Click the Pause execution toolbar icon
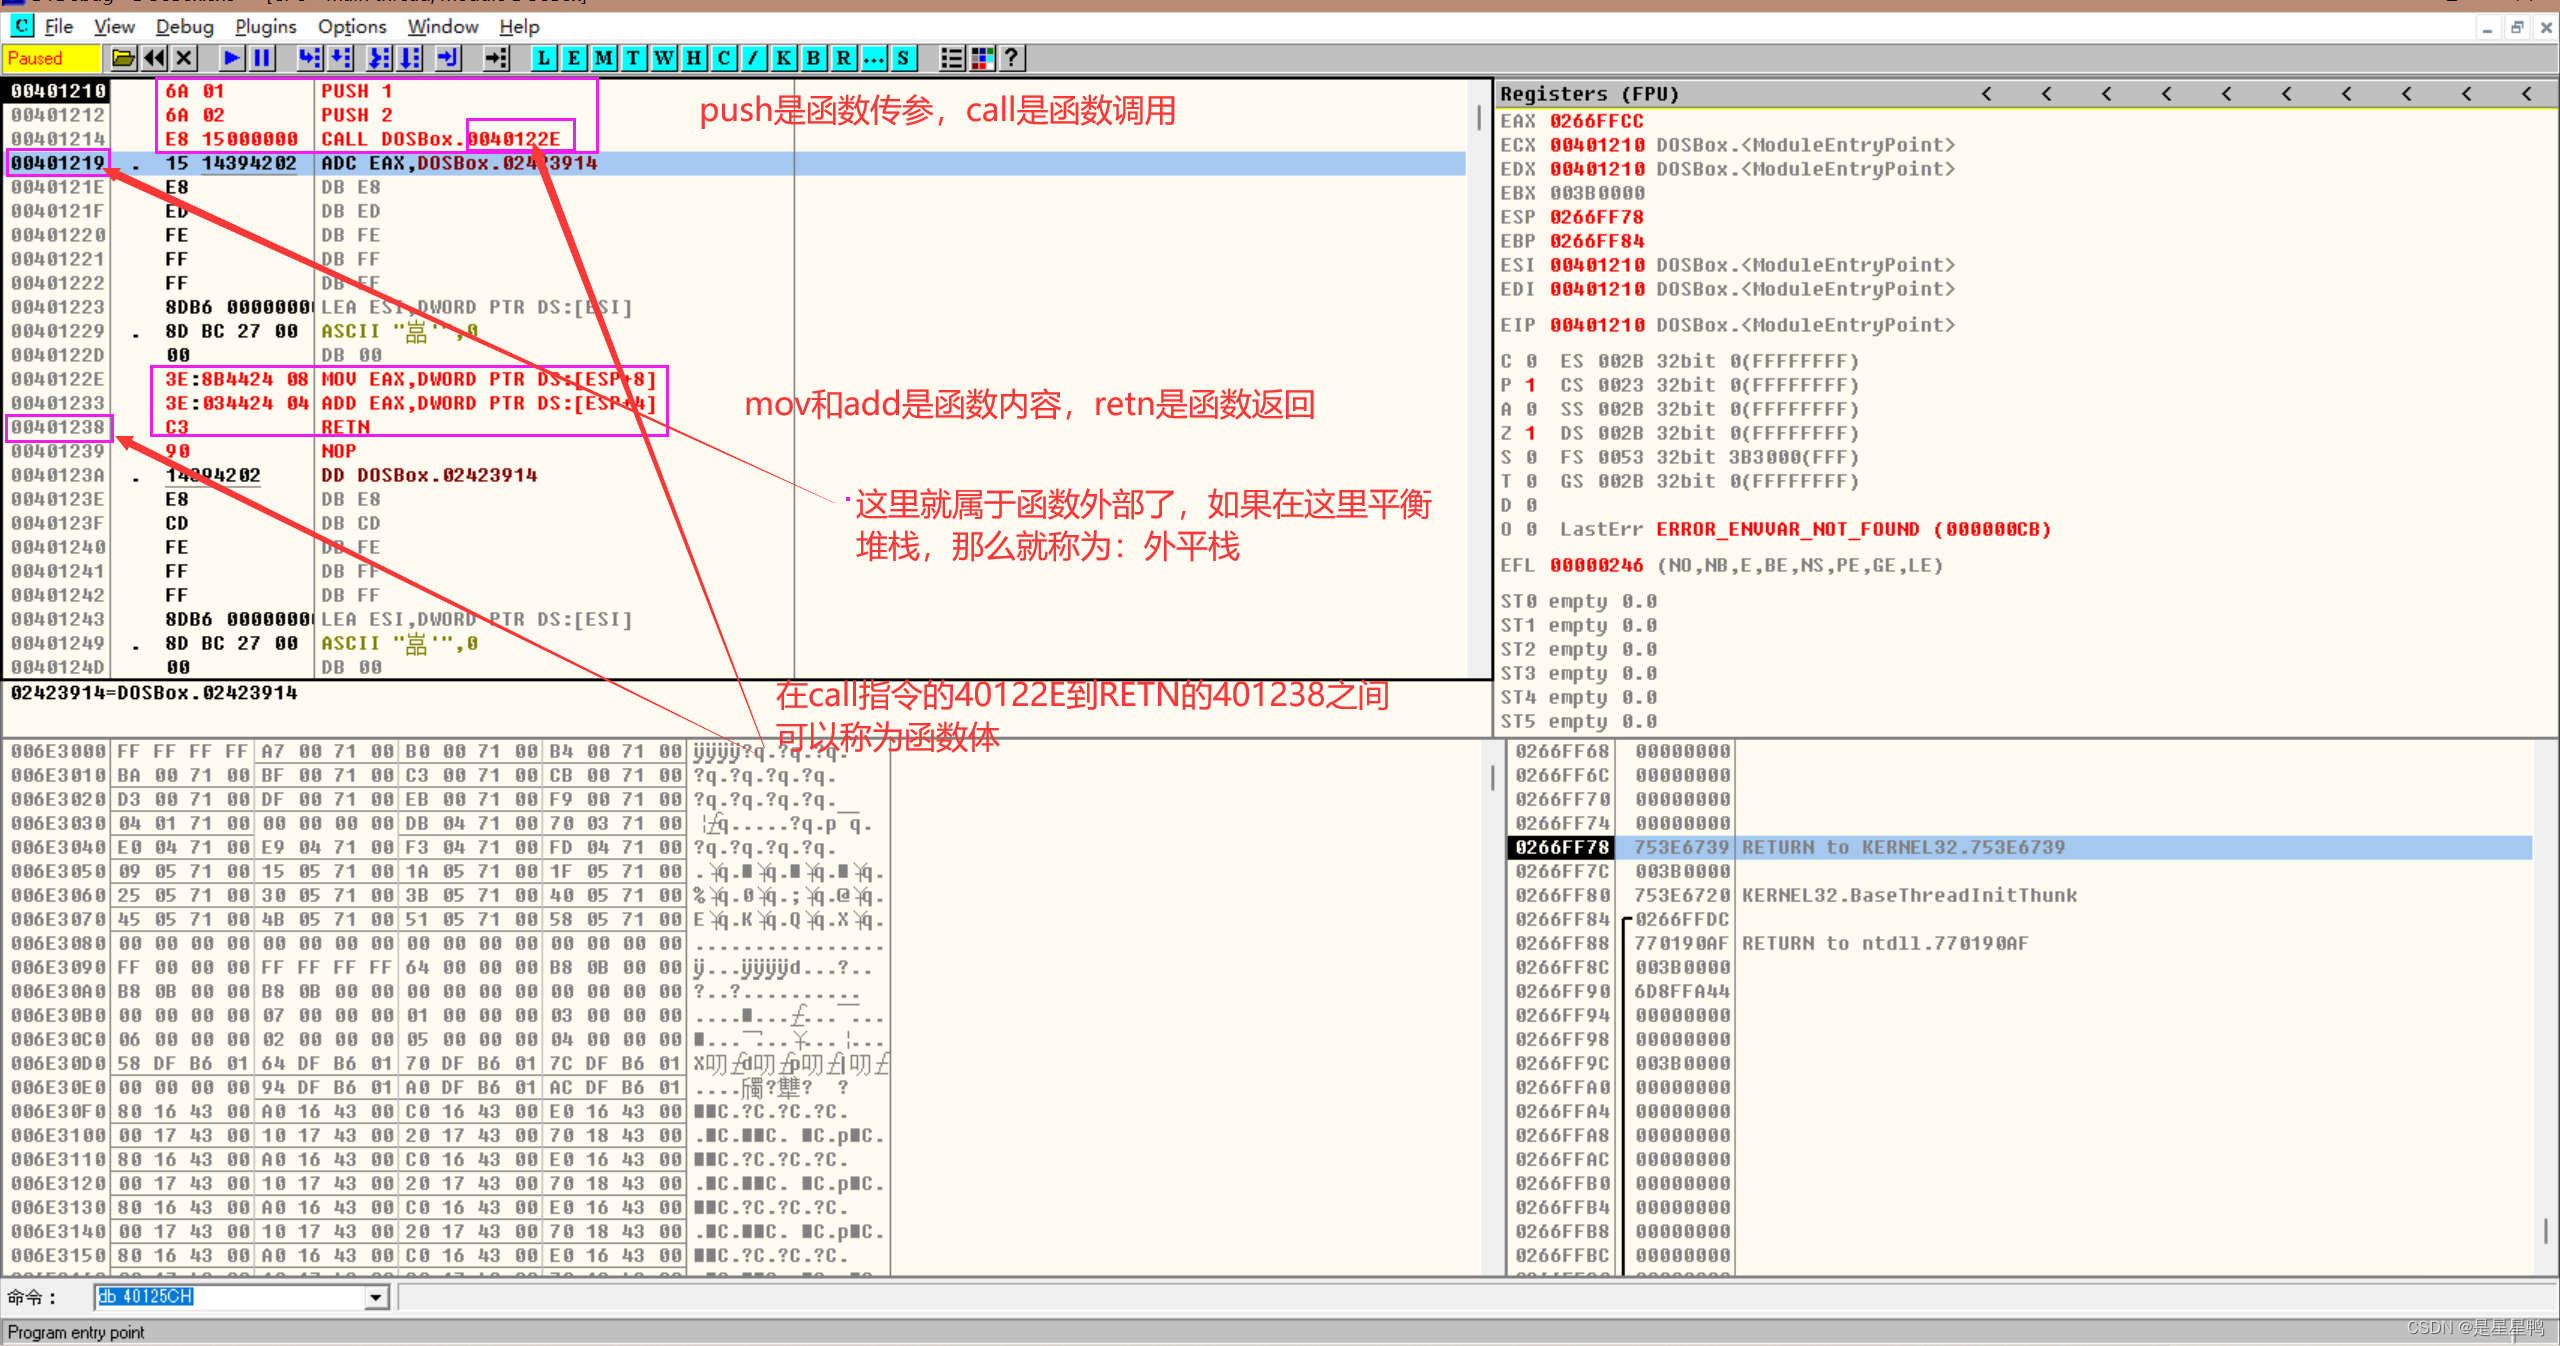 (262, 58)
